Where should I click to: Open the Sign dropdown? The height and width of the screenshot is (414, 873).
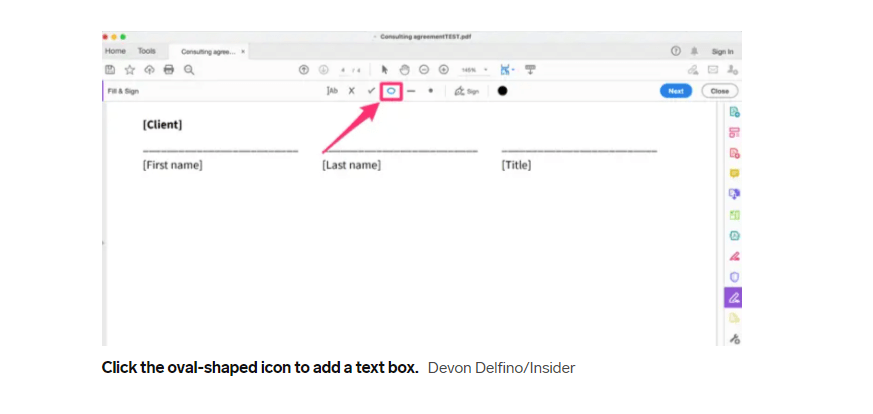coord(467,90)
